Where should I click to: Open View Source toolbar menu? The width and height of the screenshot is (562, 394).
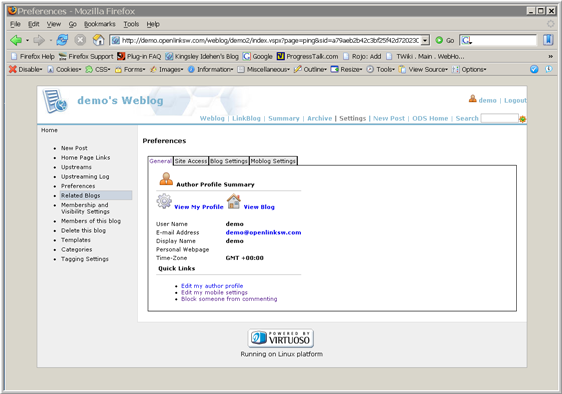coord(423,69)
